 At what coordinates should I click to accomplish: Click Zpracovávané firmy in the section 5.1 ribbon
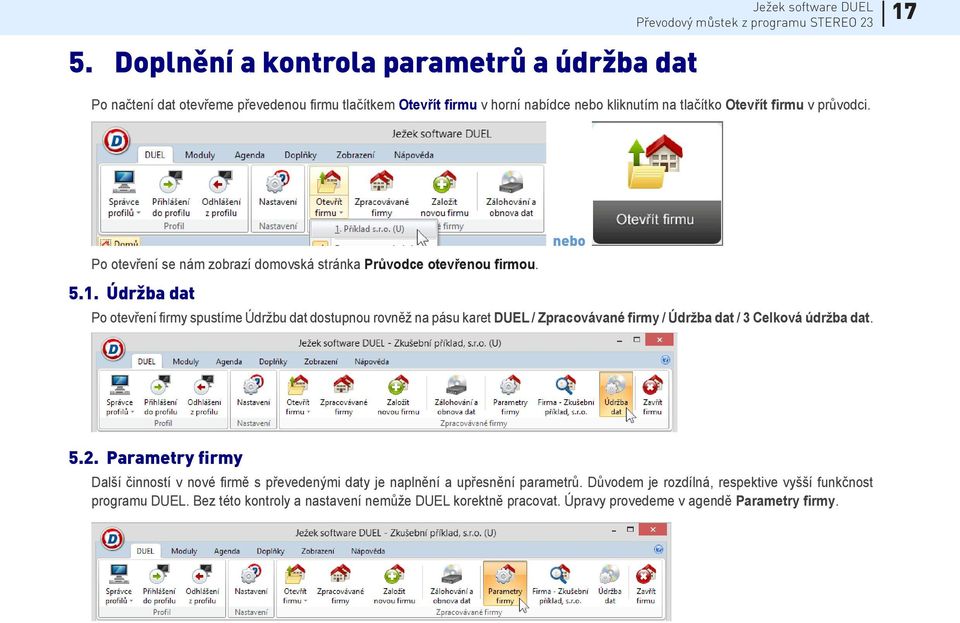click(x=343, y=395)
